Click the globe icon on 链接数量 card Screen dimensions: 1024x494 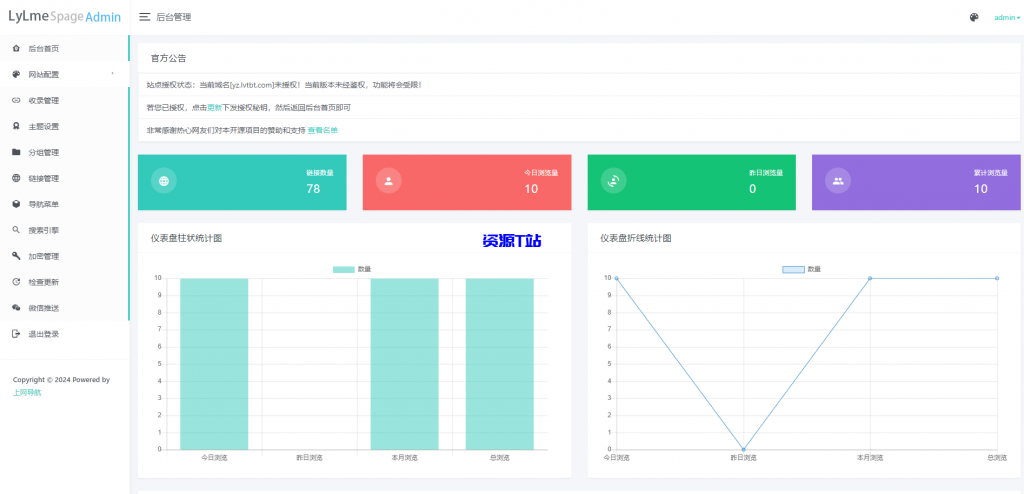[163, 182]
